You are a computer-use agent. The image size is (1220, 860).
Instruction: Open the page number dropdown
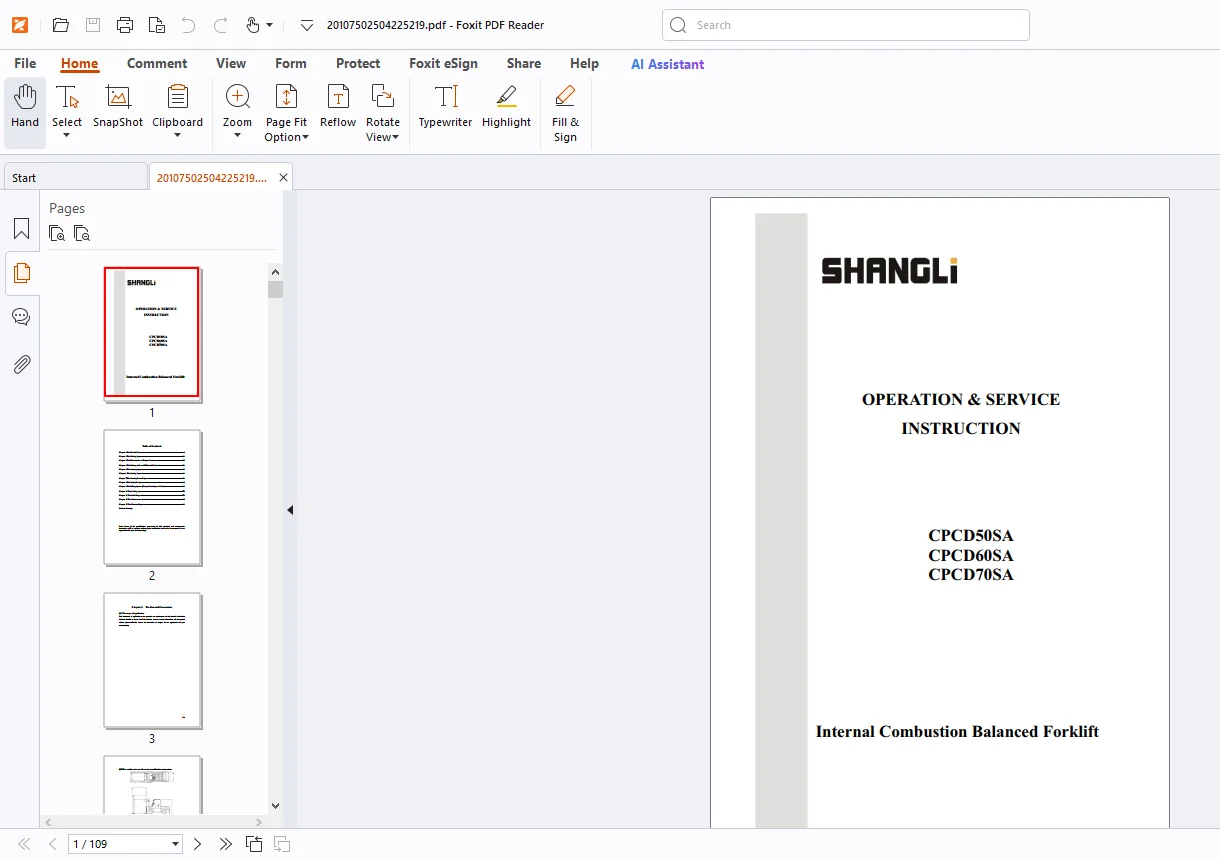(x=176, y=844)
